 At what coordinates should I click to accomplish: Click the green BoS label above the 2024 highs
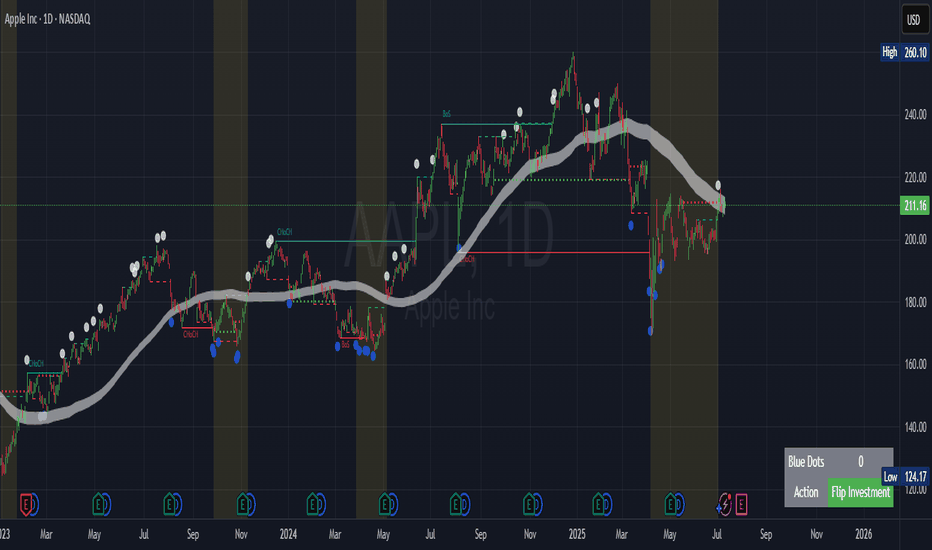click(x=446, y=114)
